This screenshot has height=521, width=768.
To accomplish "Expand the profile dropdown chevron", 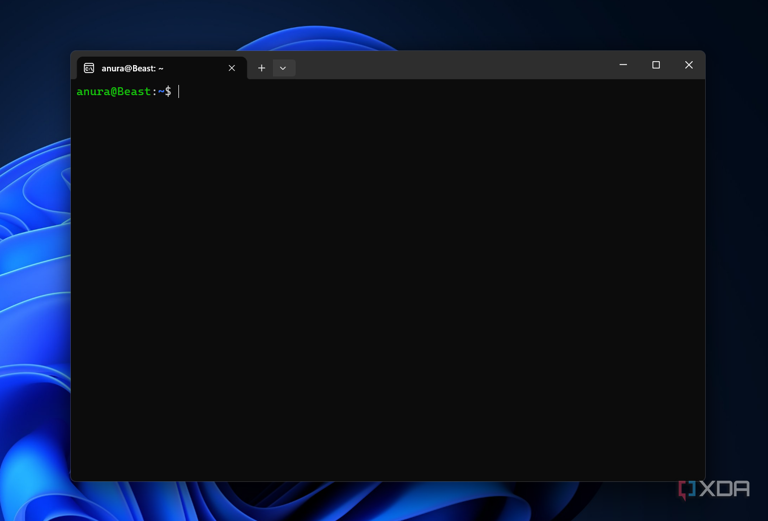I will point(283,68).
